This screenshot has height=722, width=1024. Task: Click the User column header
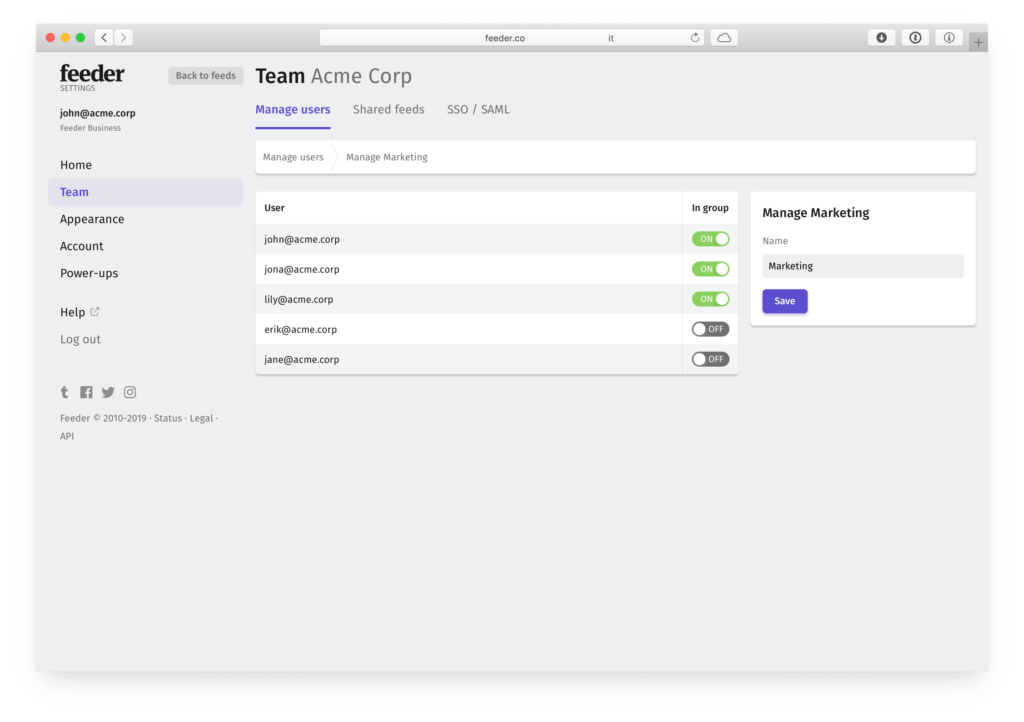274,208
